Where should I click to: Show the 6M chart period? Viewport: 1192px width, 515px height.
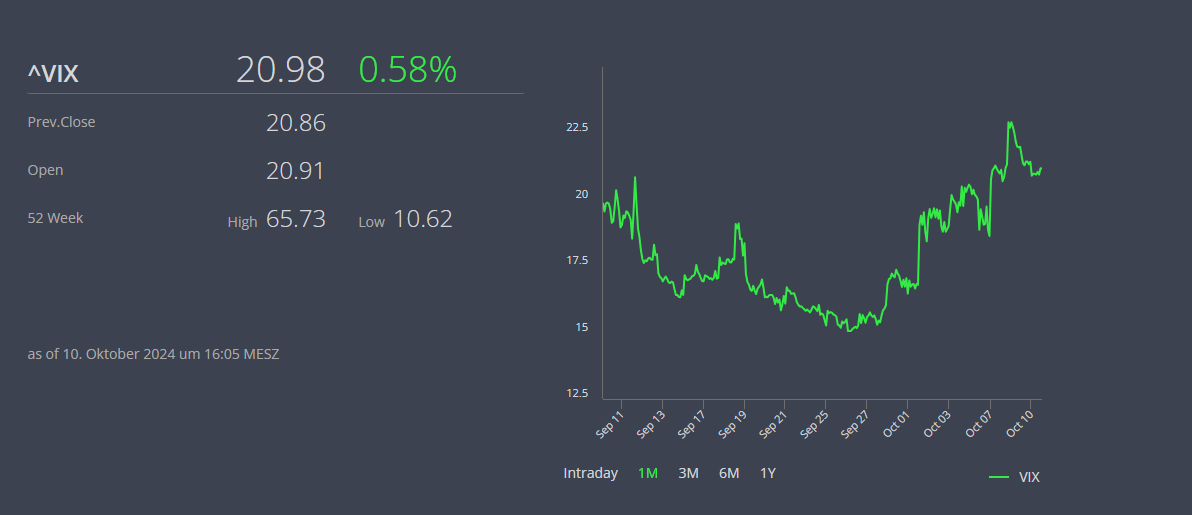(x=729, y=473)
